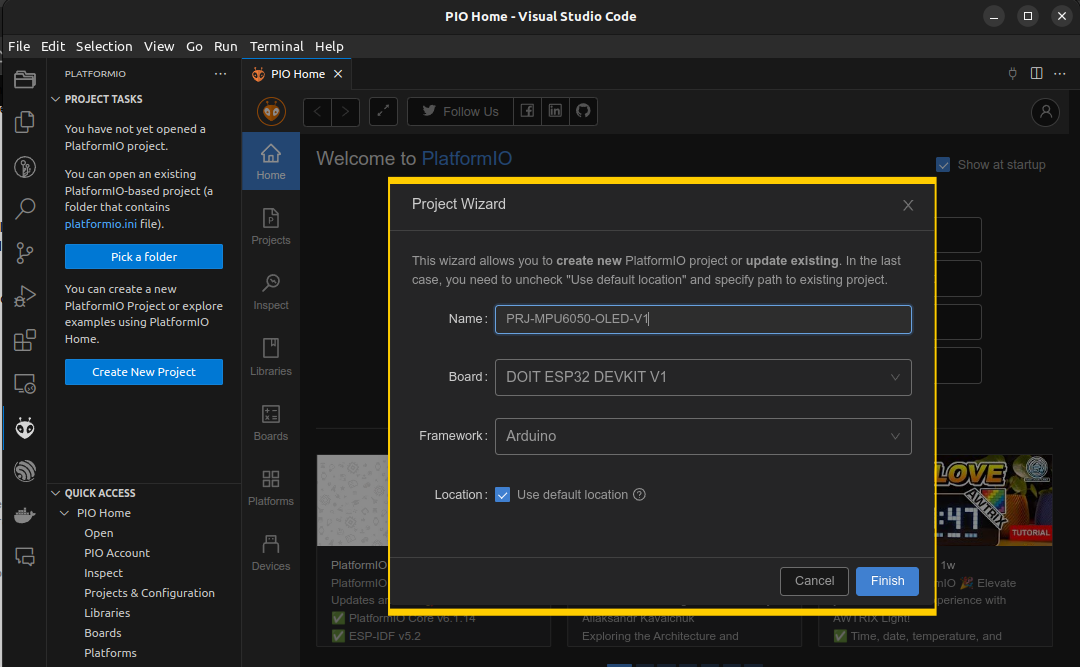Select PIO Account in Quick Access
This screenshot has width=1080, height=667.
pos(117,553)
